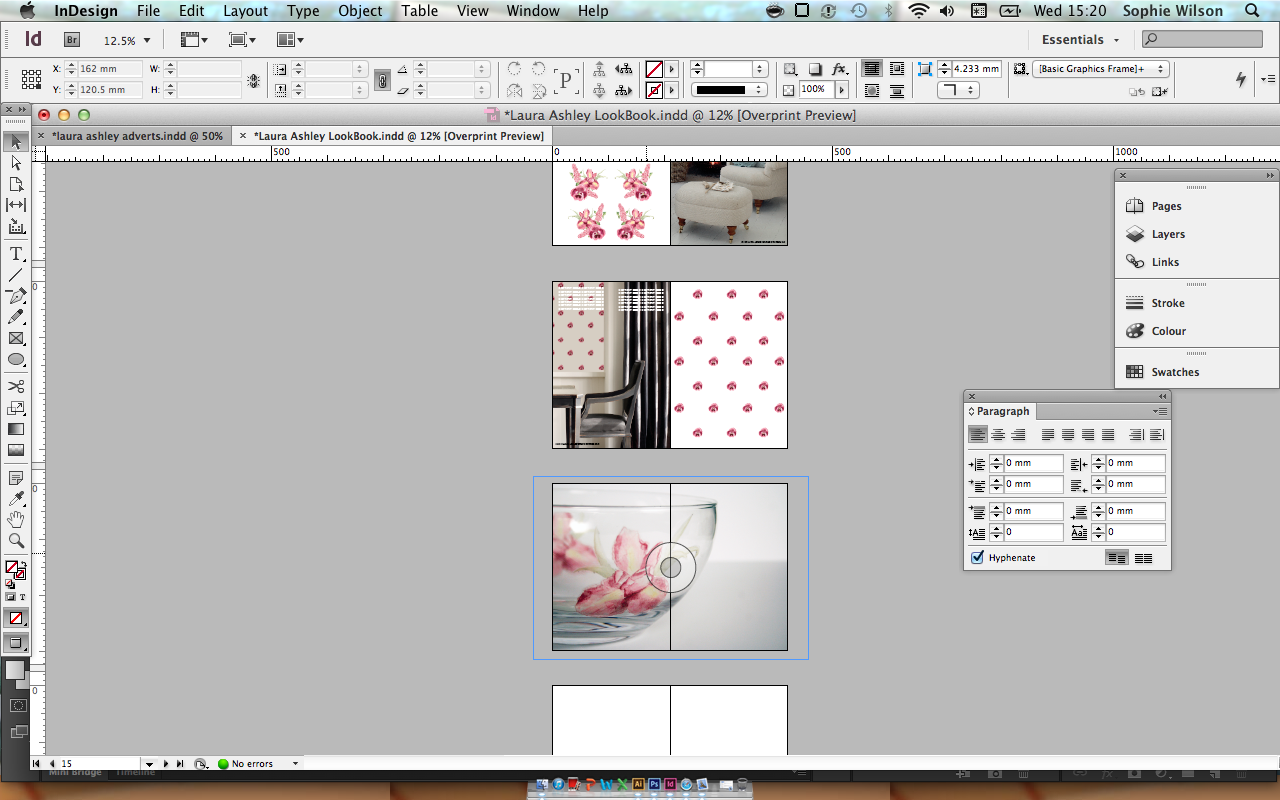This screenshot has width=1280, height=800.
Task: Select the Pen tool
Action: pyautogui.click(x=16, y=296)
